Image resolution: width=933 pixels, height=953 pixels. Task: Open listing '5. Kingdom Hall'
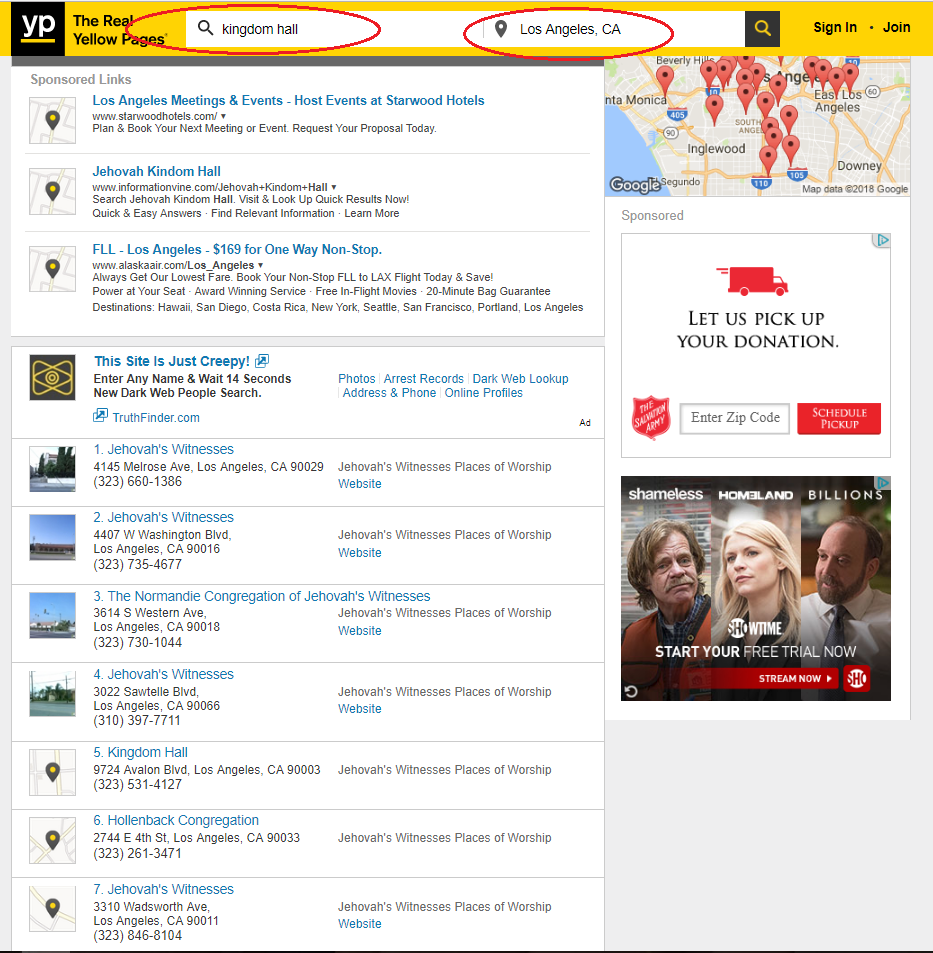pyautogui.click(x=140, y=752)
